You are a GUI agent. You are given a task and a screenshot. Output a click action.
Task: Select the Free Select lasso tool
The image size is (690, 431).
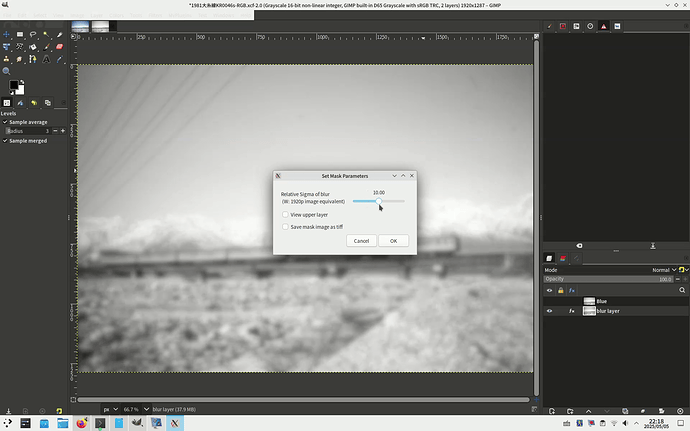[x=33, y=34]
